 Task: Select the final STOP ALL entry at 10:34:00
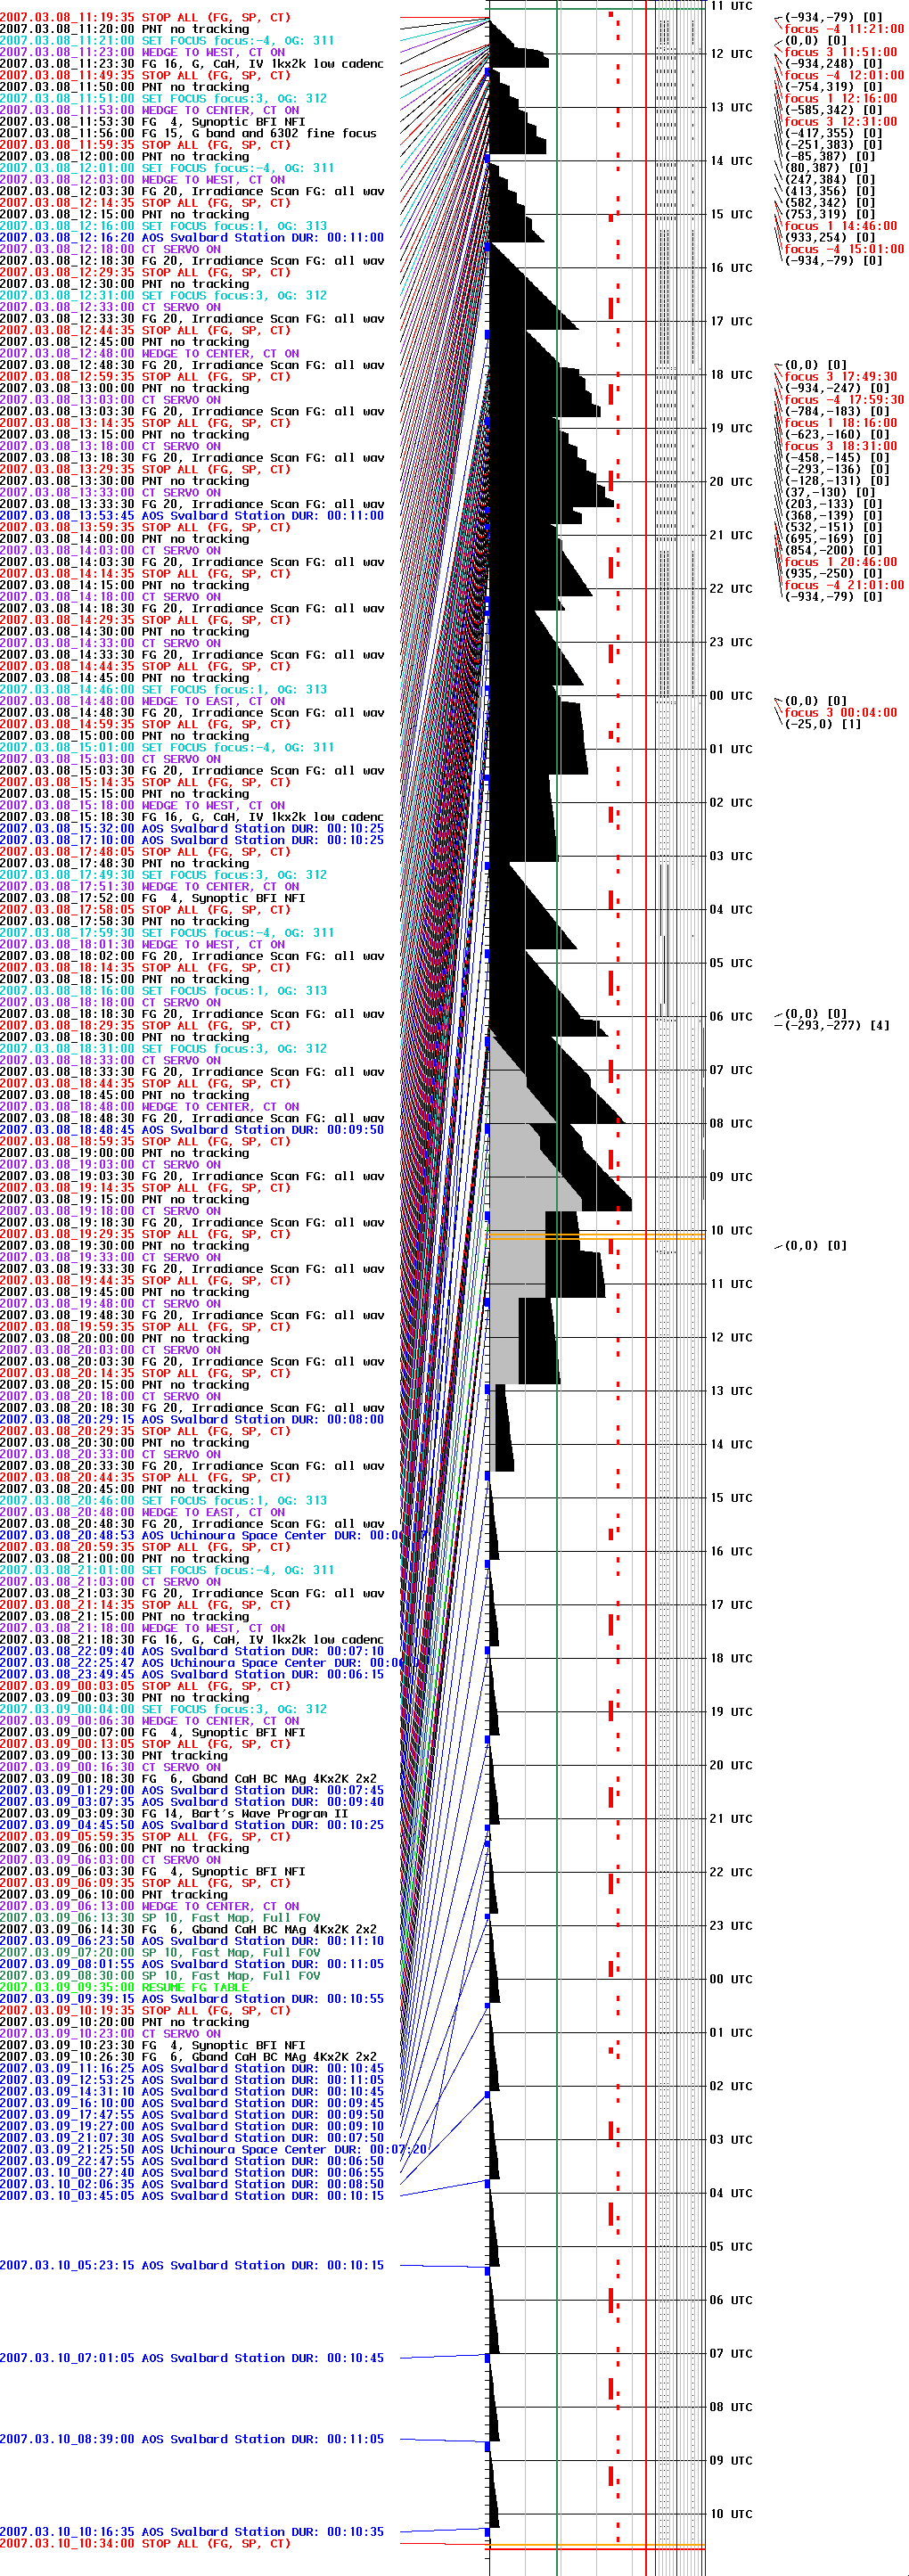pos(145,2543)
